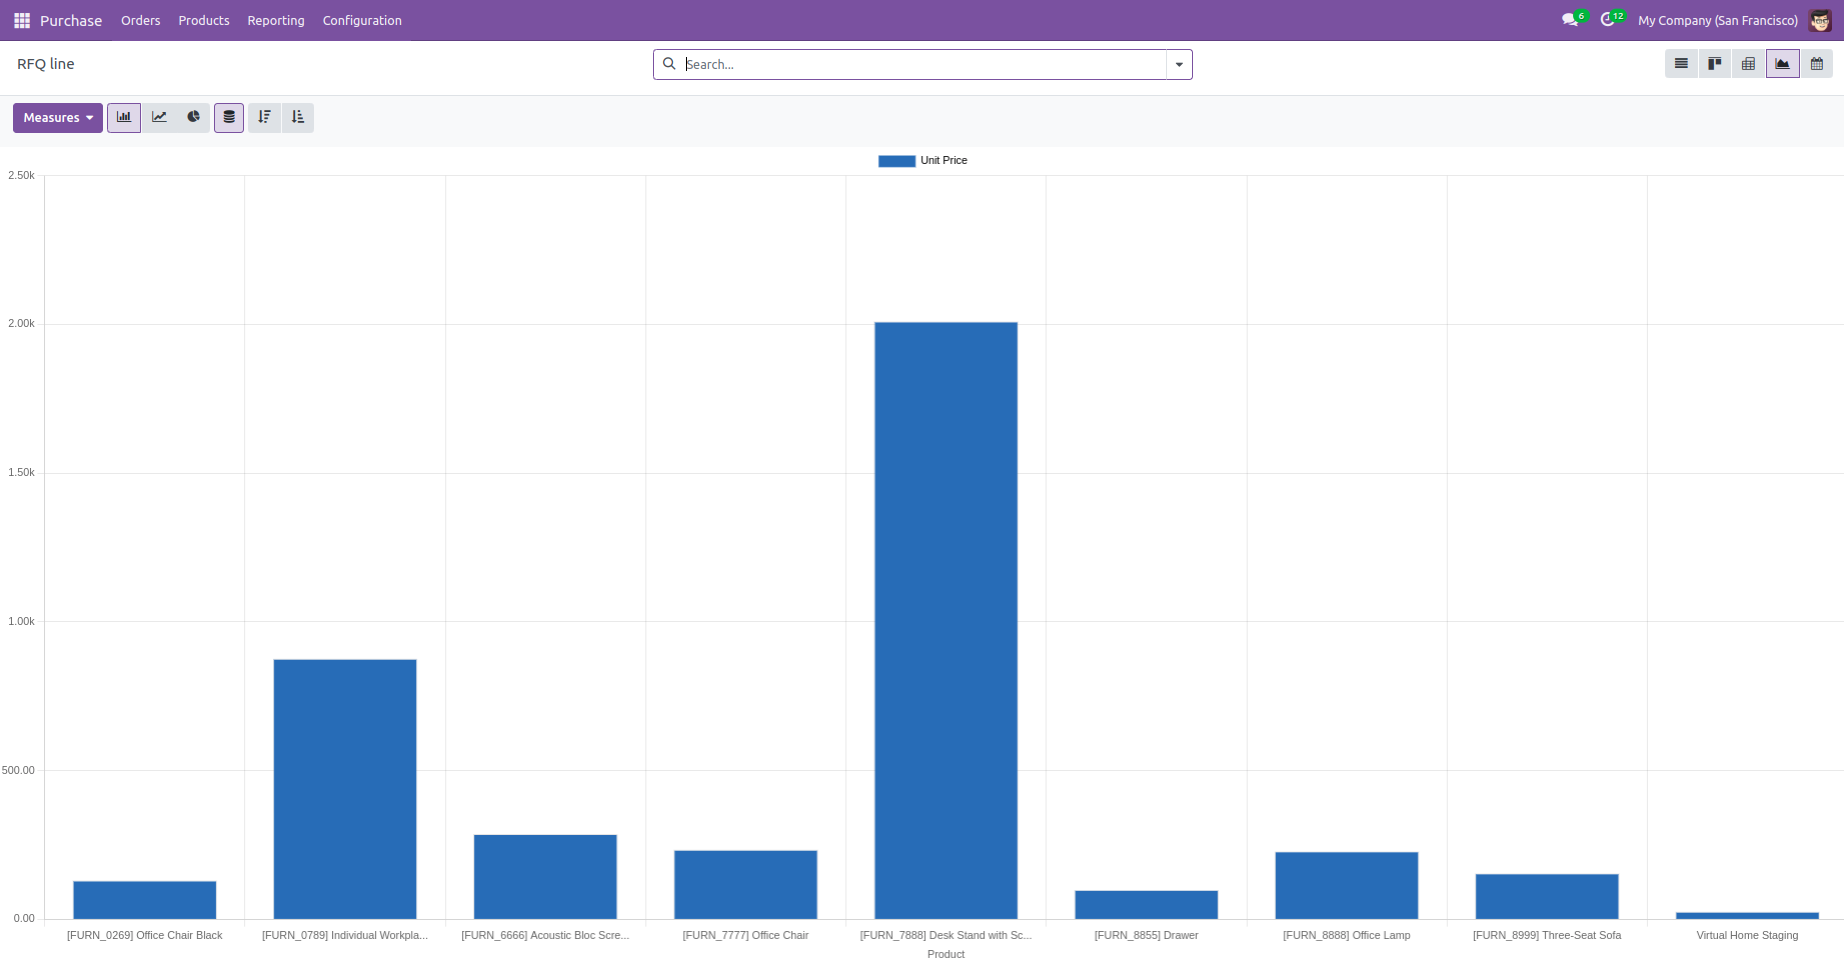Click the "[FURN_0269] Office Chair Black" axis label
1844x965 pixels.
(x=145, y=936)
